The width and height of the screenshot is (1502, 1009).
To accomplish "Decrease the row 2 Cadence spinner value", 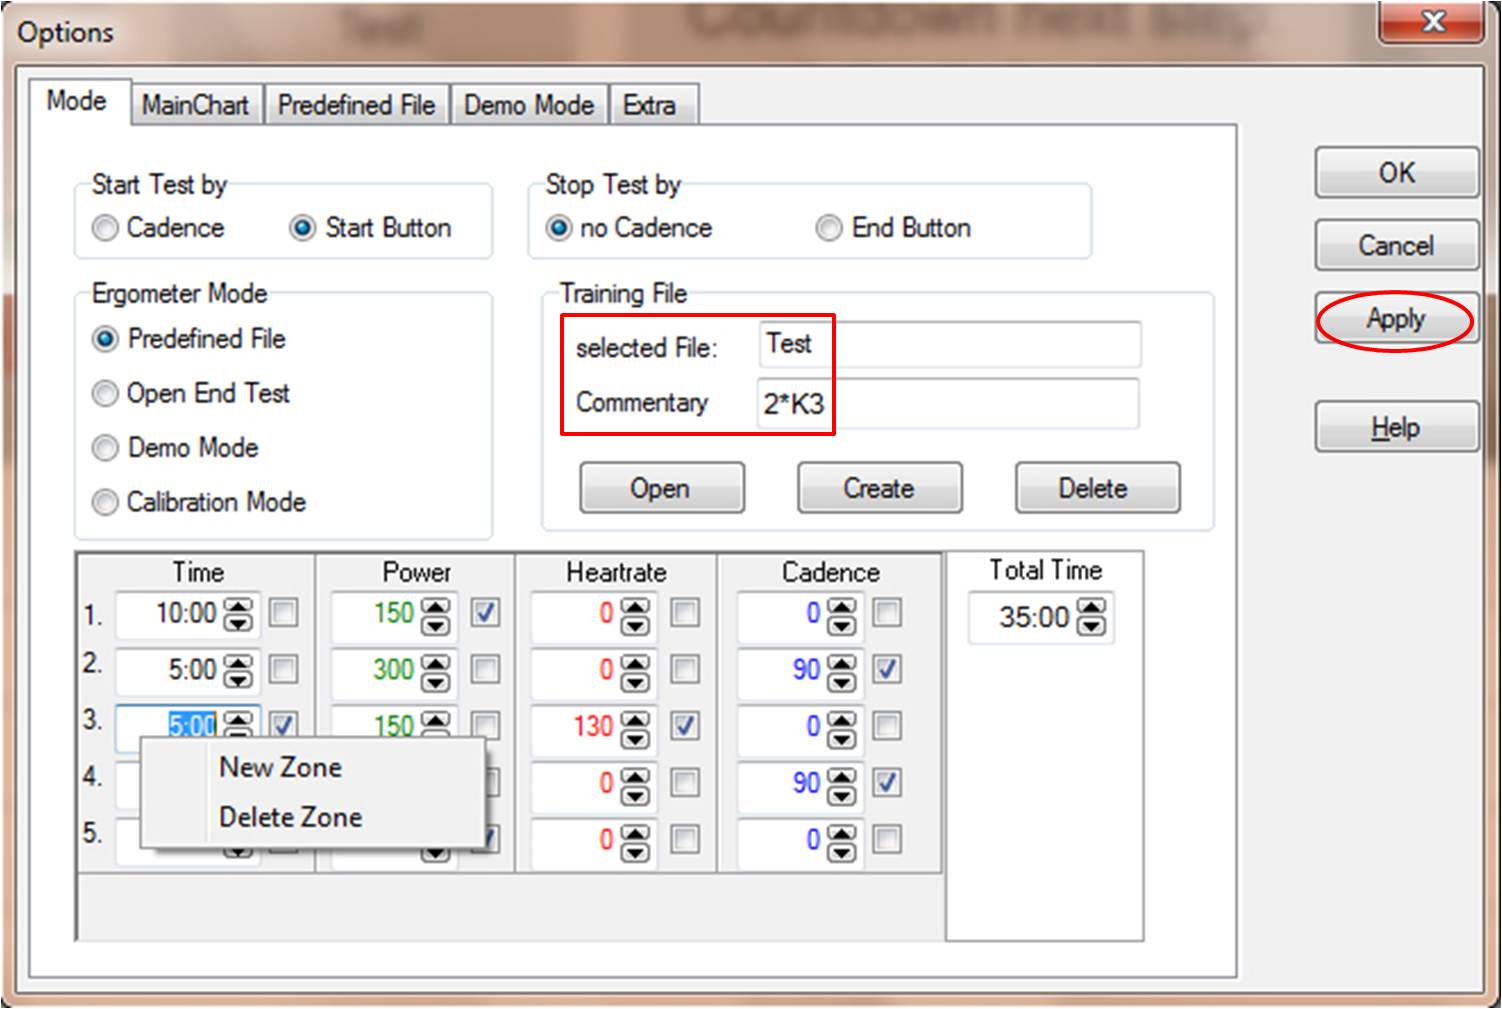I will pos(842,682).
